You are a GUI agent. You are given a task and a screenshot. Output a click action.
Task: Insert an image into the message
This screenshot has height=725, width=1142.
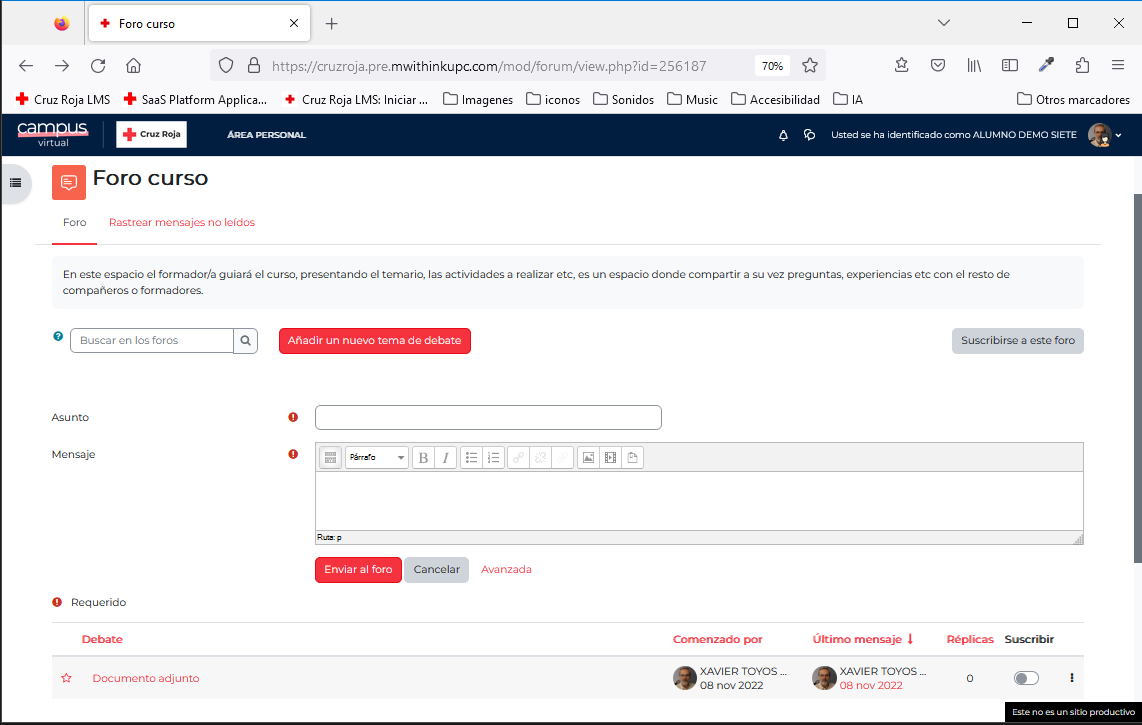pos(588,458)
